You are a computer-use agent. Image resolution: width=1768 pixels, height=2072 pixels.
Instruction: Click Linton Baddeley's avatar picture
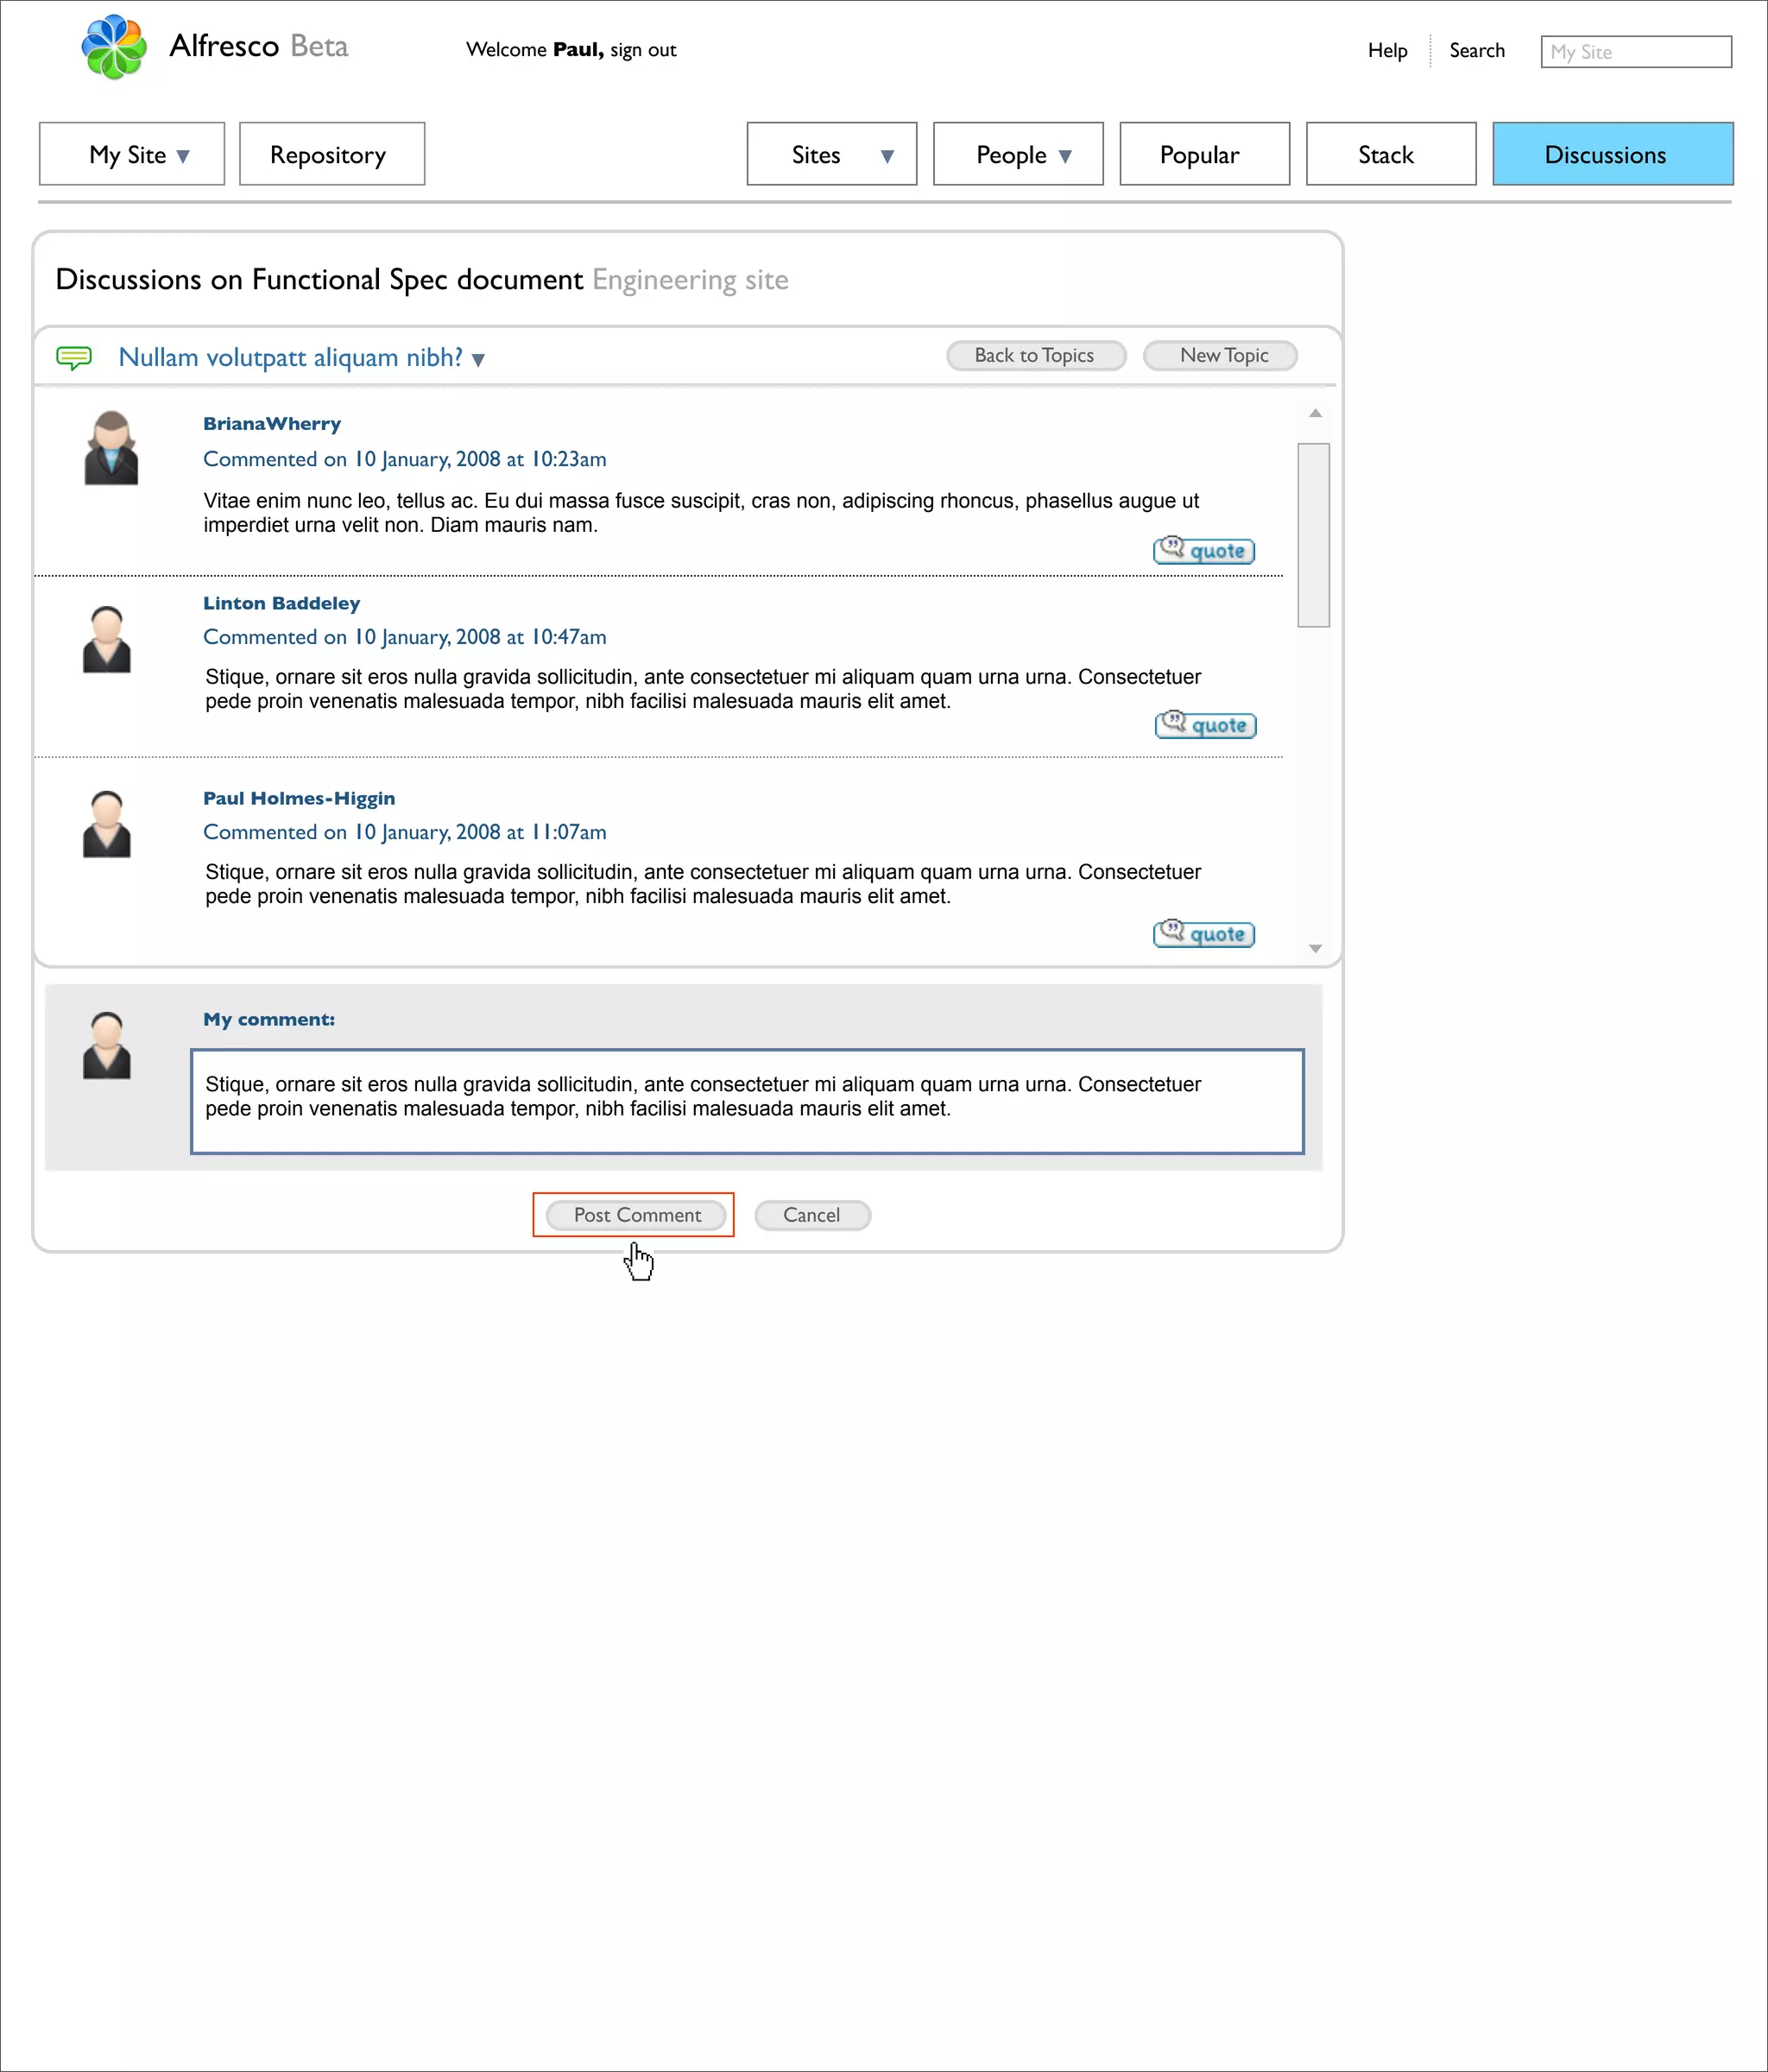pyautogui.click(x=107, y=639)
